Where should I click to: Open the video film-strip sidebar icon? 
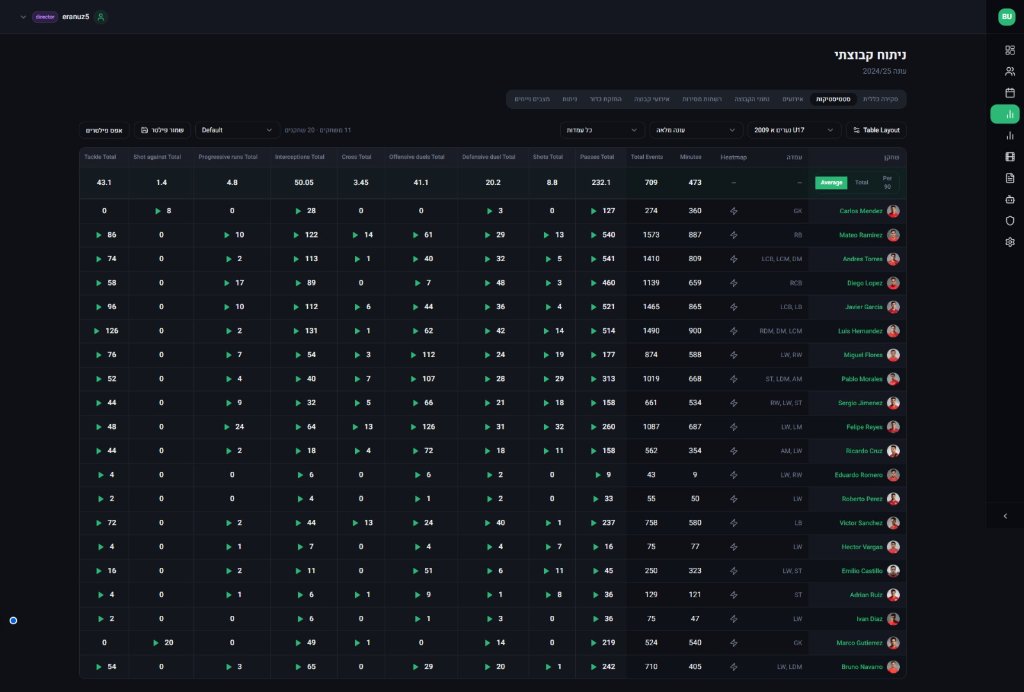click(x=1010, y=157)
